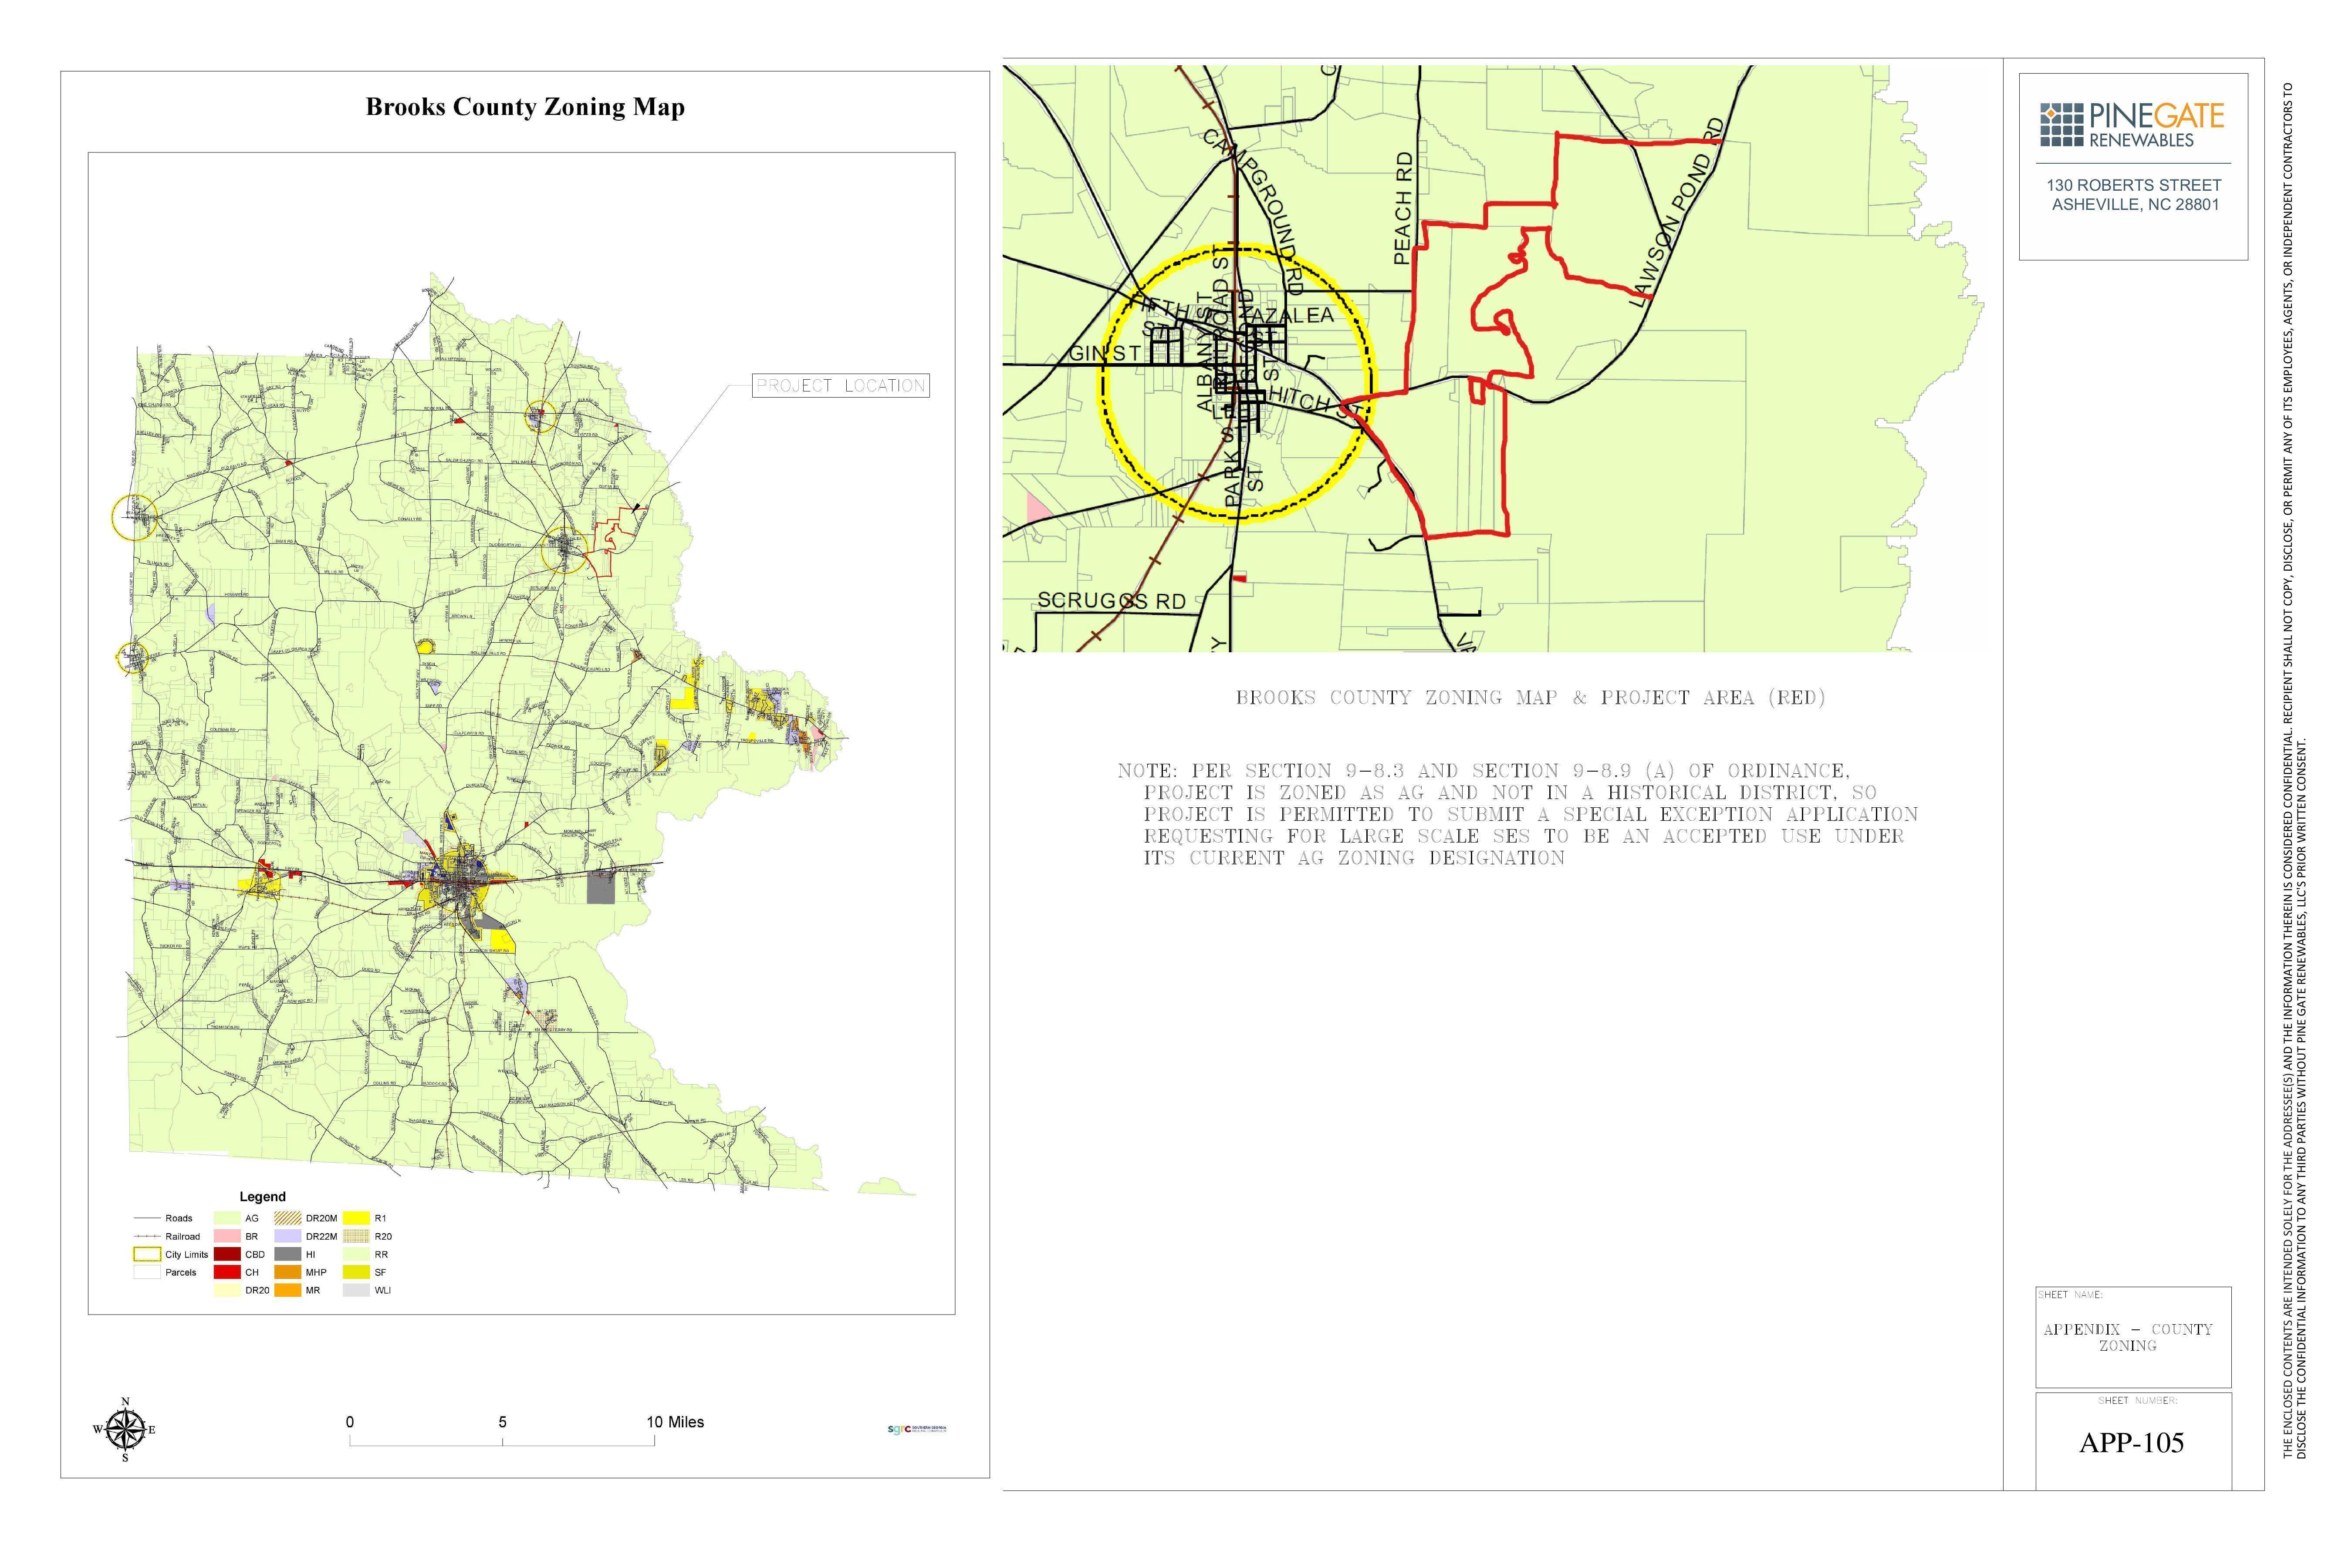The image size is (2352, 1568).
Task: Click the 'City Limits' legend label text
Action: tap(187, 1254)
